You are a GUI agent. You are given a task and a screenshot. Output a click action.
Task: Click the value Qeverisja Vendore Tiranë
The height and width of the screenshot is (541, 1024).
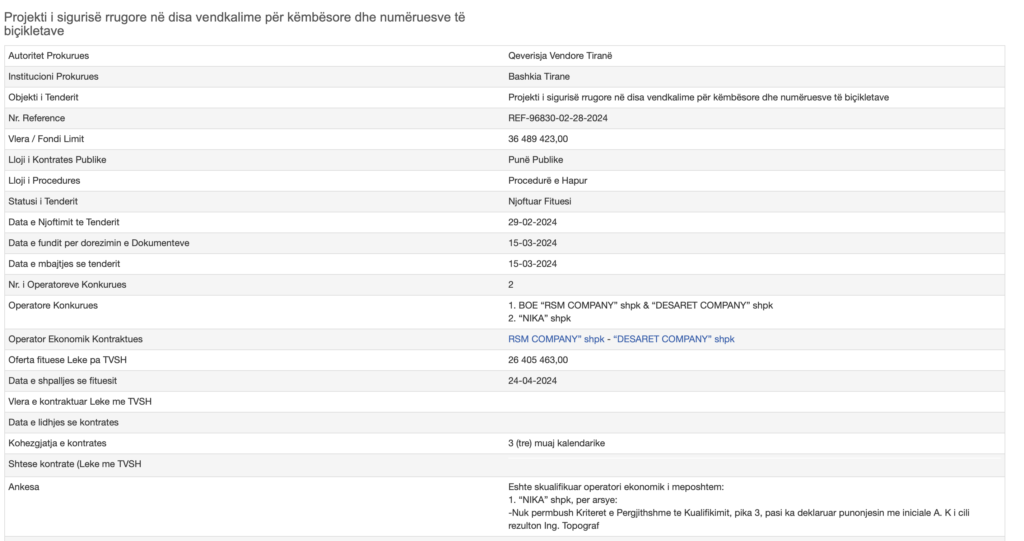click(x=560, y=56)
